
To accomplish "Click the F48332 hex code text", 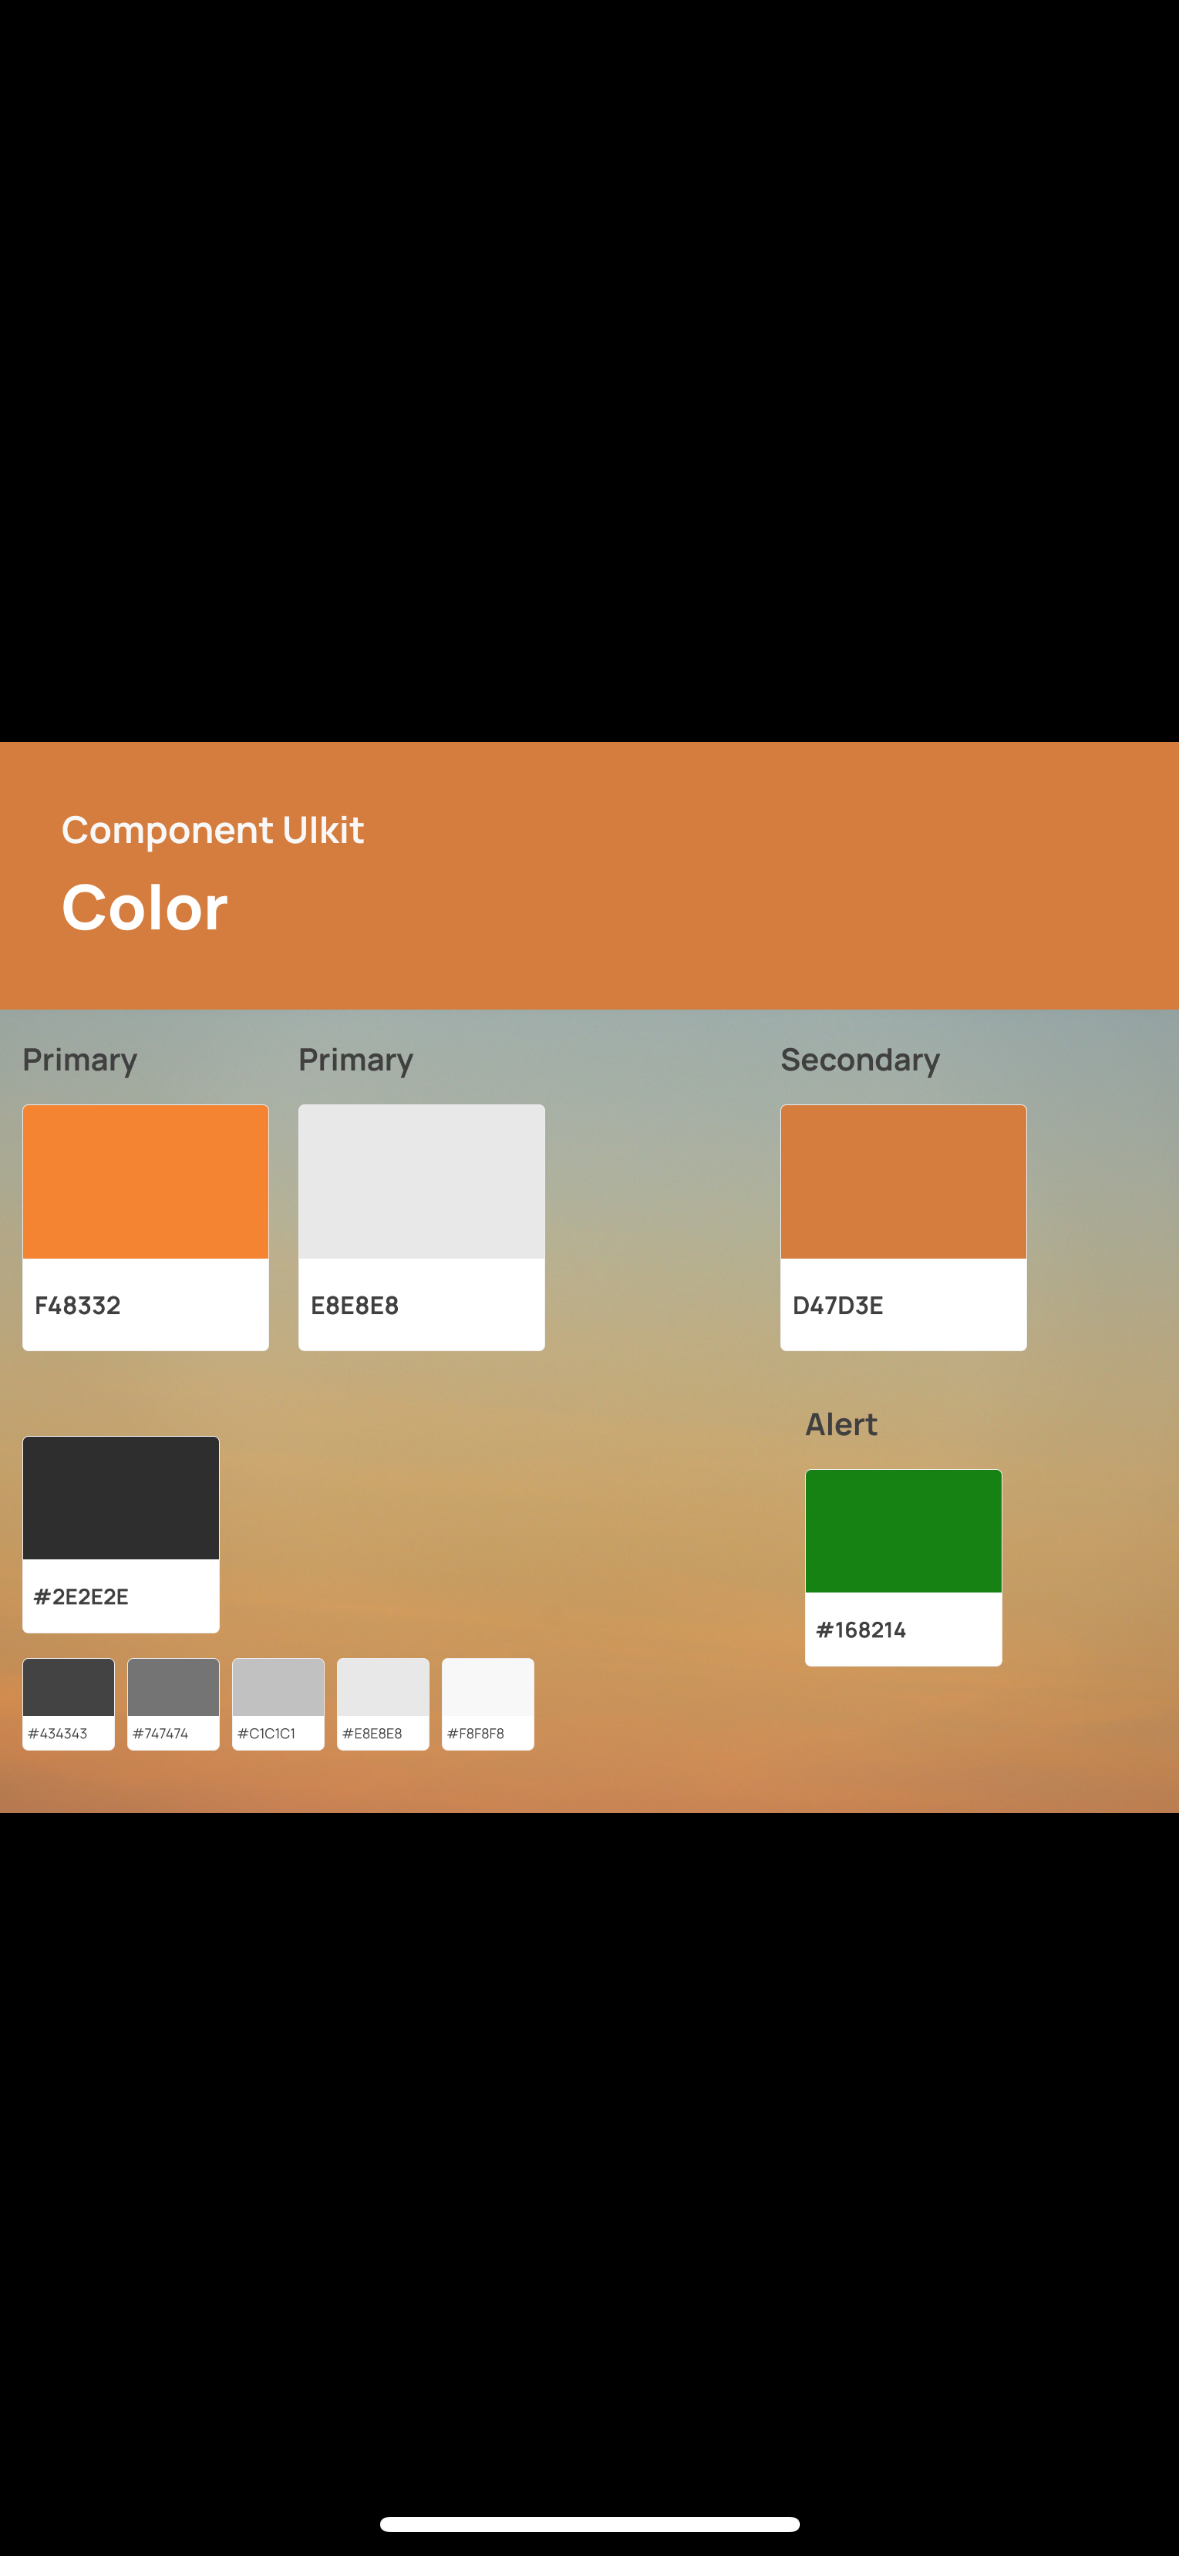I will [78, 1305].
